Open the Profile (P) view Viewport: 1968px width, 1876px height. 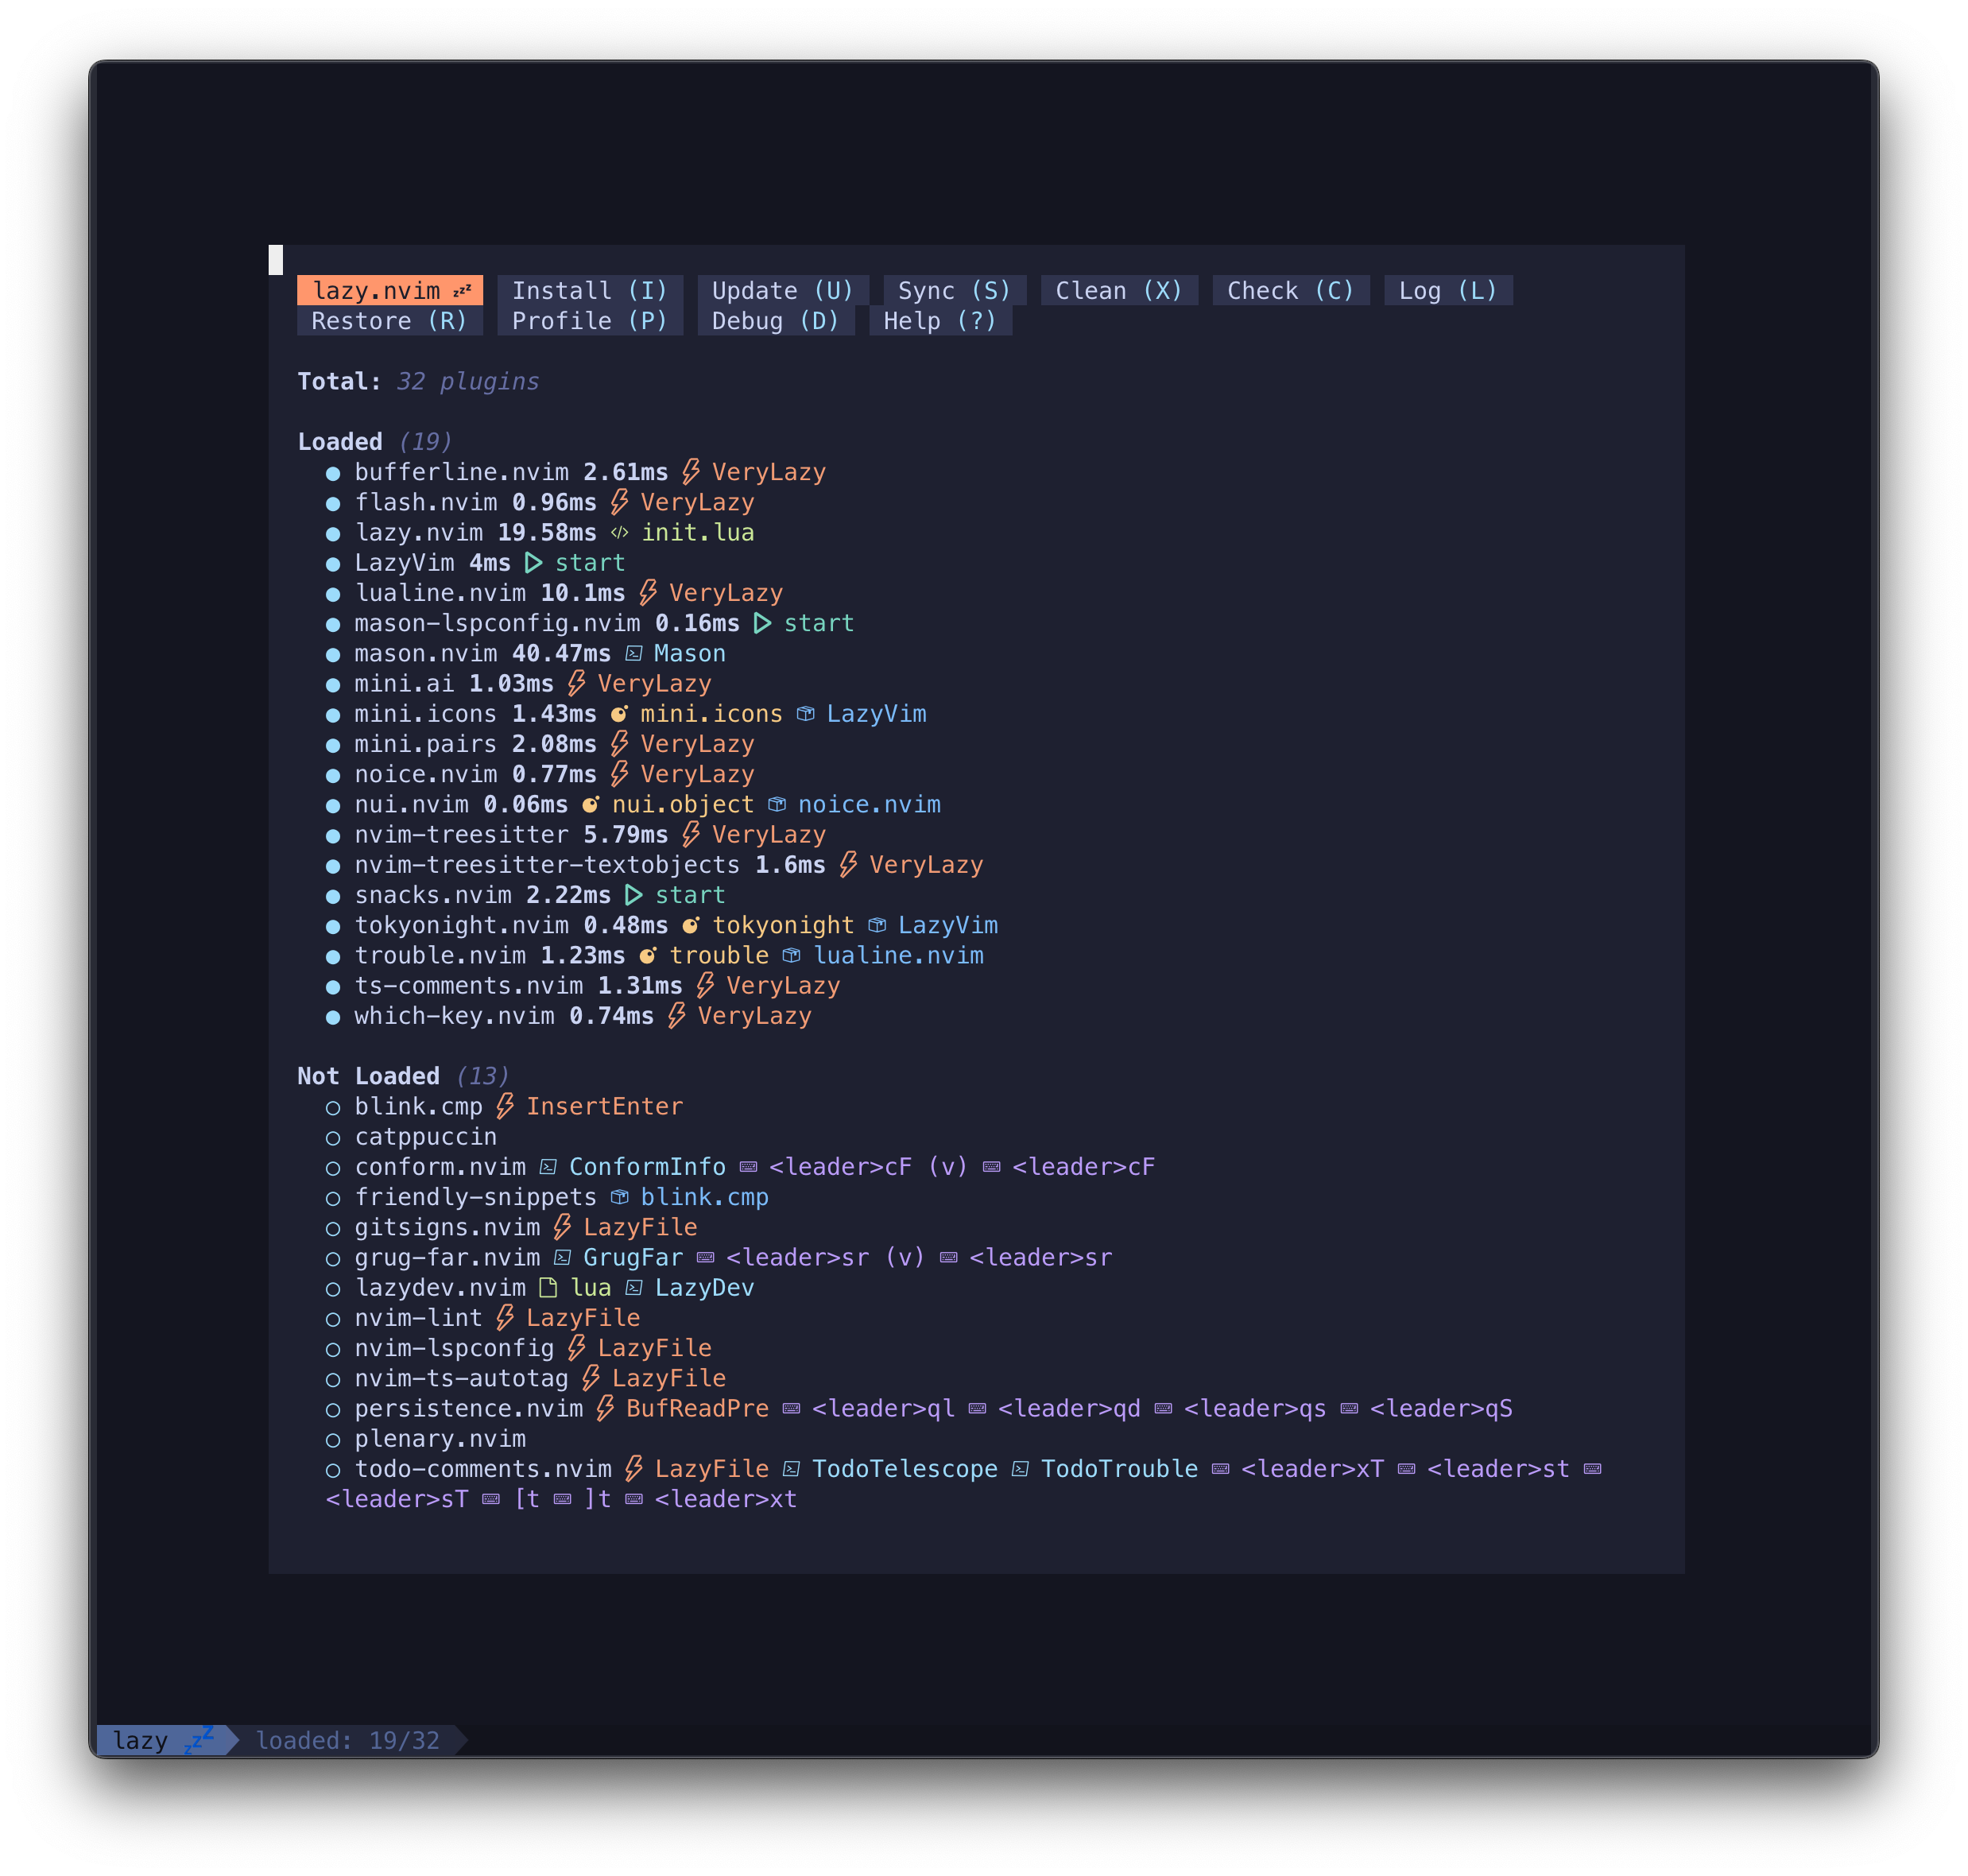[x=589, y=321]
